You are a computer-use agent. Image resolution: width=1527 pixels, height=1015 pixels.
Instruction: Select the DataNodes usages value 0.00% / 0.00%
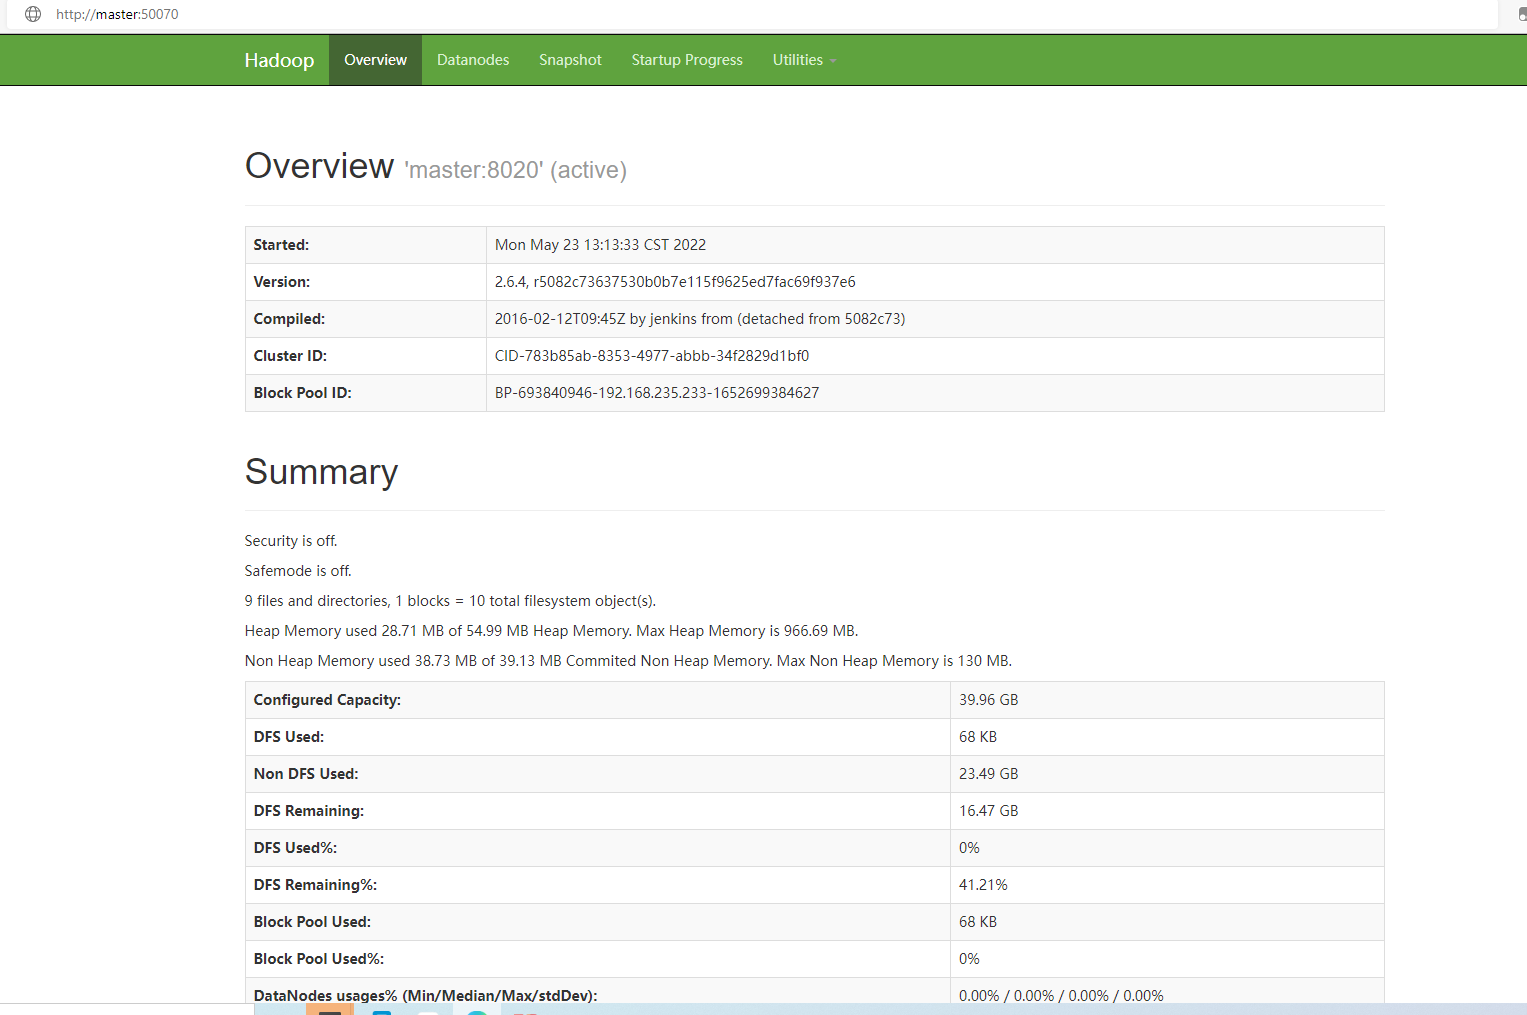point(1061,995)
